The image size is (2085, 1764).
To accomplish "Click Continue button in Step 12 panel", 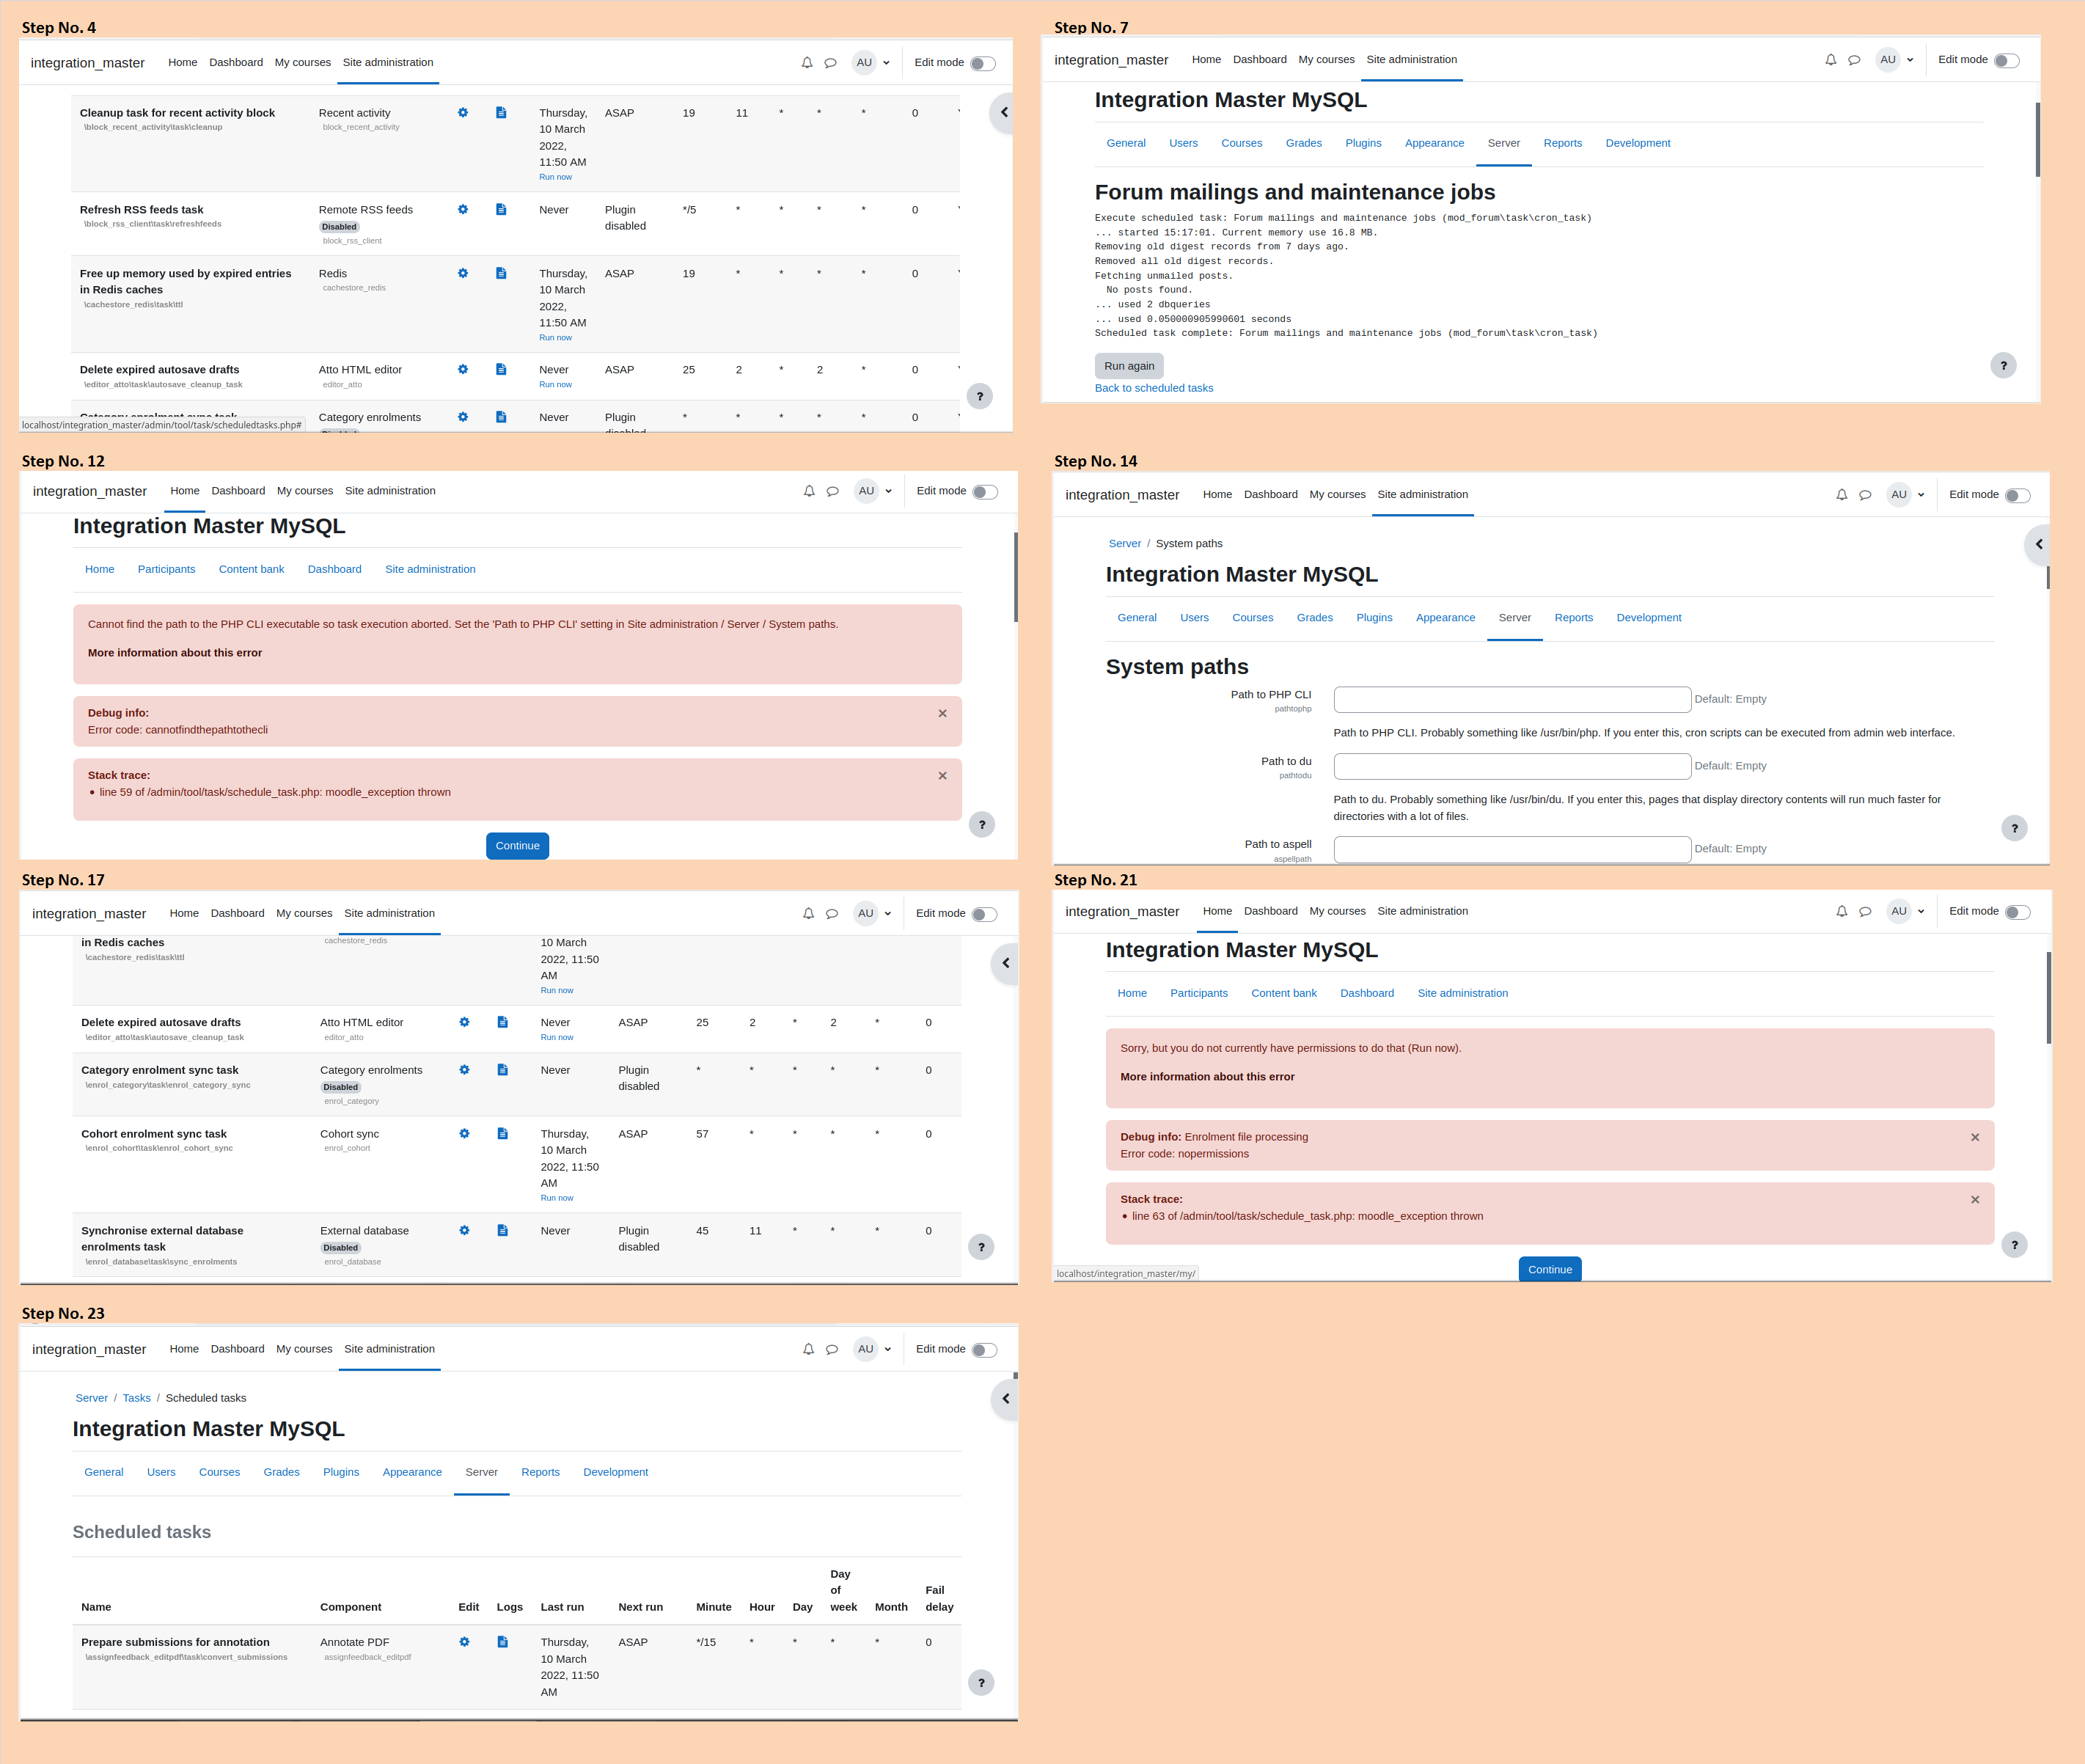I will coord(517,846).
